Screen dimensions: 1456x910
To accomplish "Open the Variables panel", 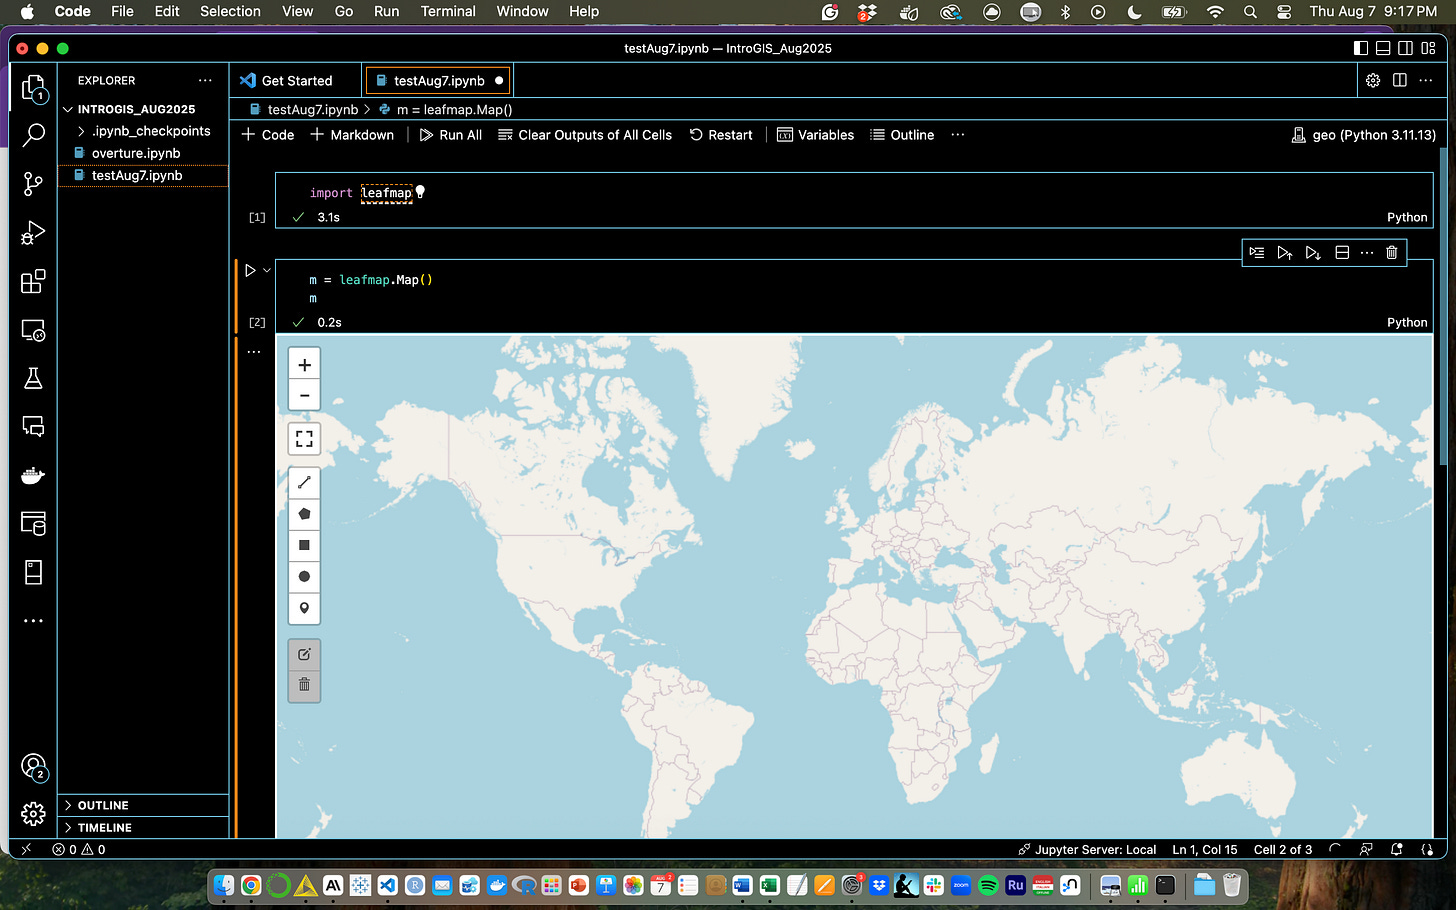I will pos(816,135).
